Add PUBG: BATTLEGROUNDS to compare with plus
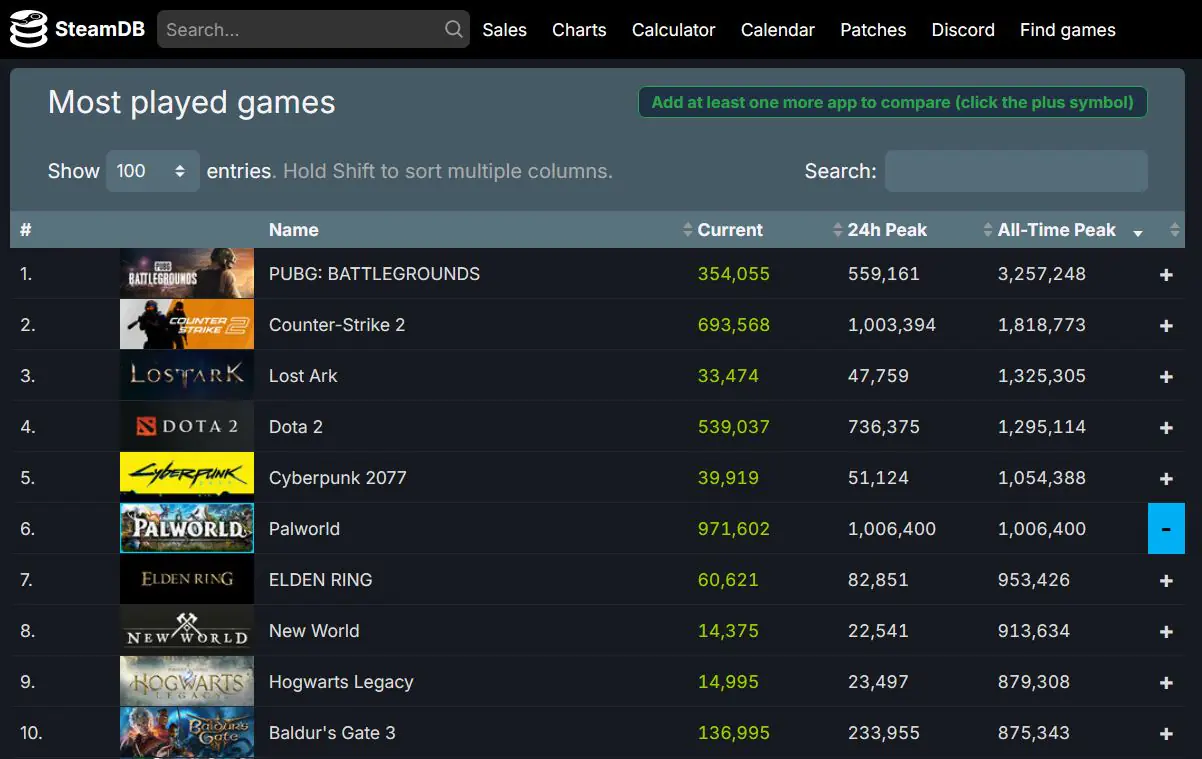Screen dimensions: 1202x759 tap(1166, 274)
